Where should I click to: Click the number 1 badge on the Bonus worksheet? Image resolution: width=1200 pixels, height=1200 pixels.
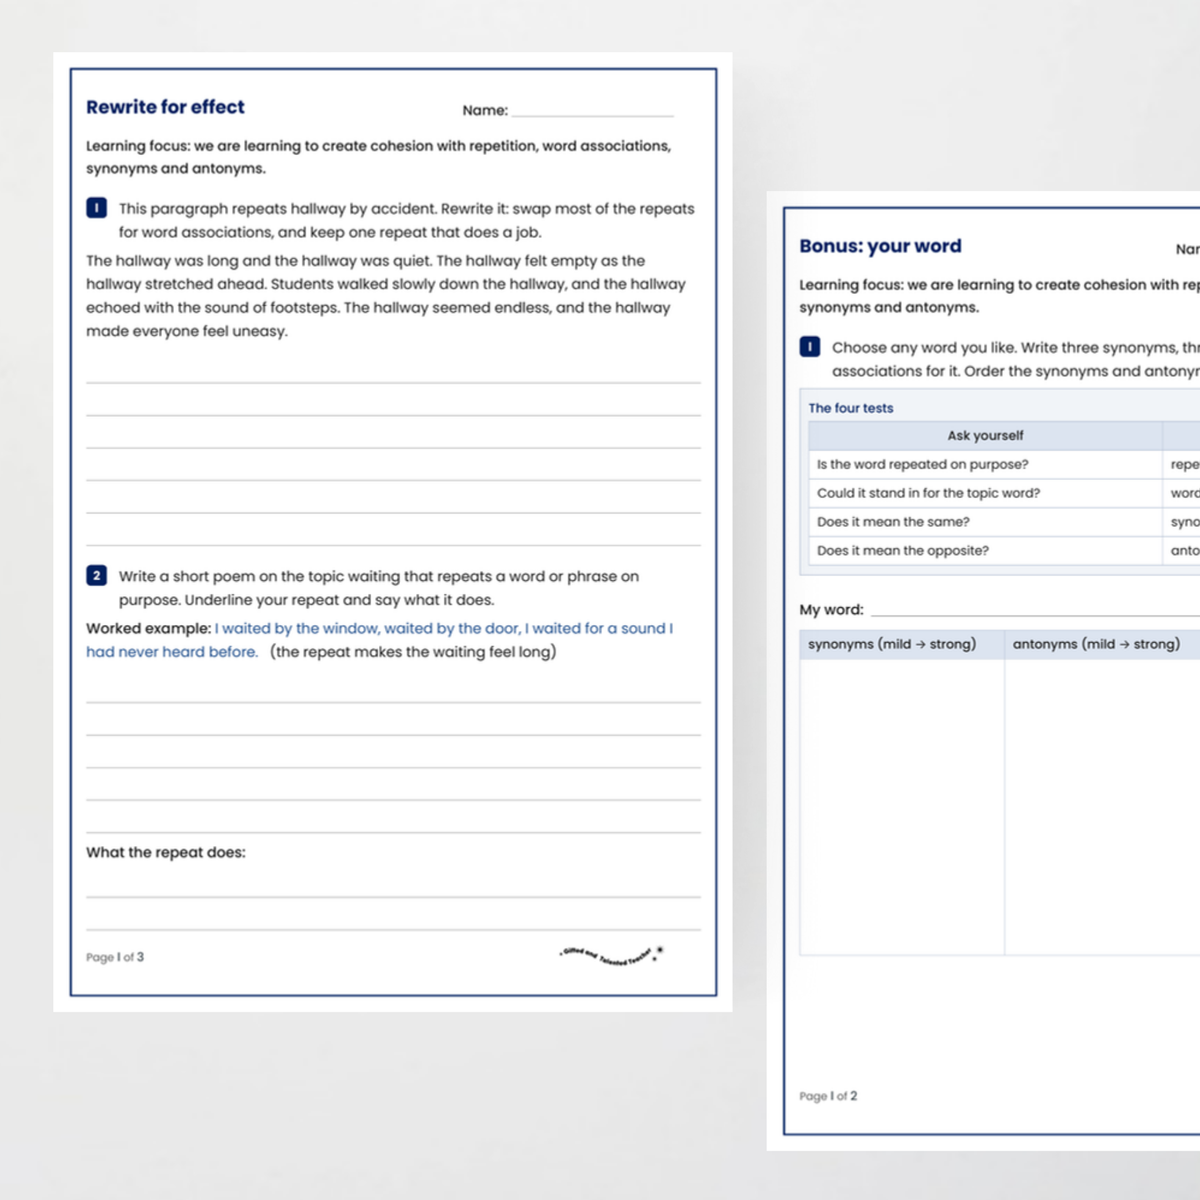point(810,347)
